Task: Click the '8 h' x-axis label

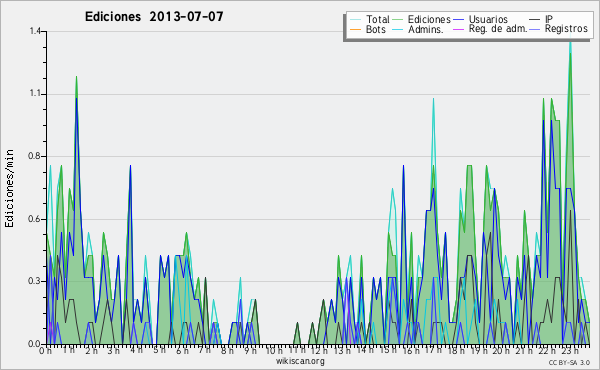Action: (227, 351)
